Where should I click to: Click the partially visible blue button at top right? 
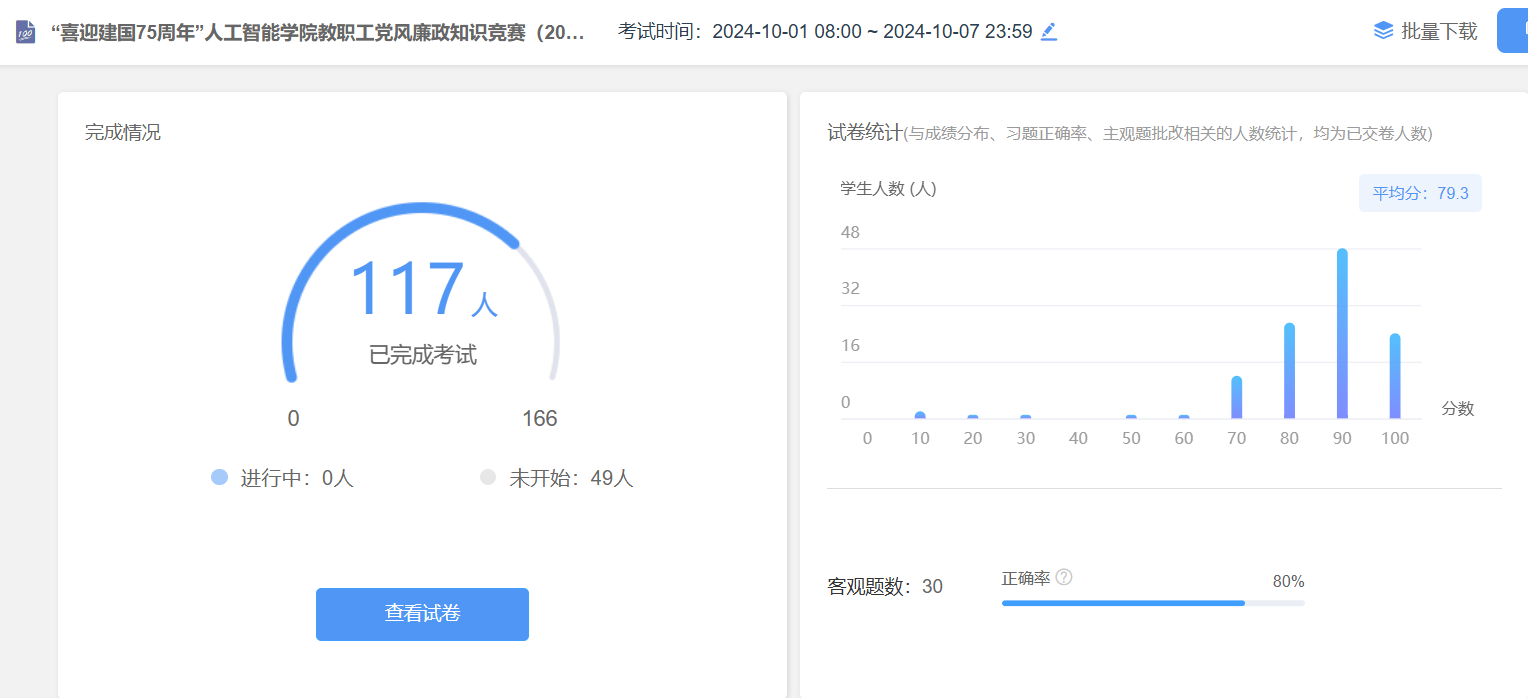point(1512,31)
